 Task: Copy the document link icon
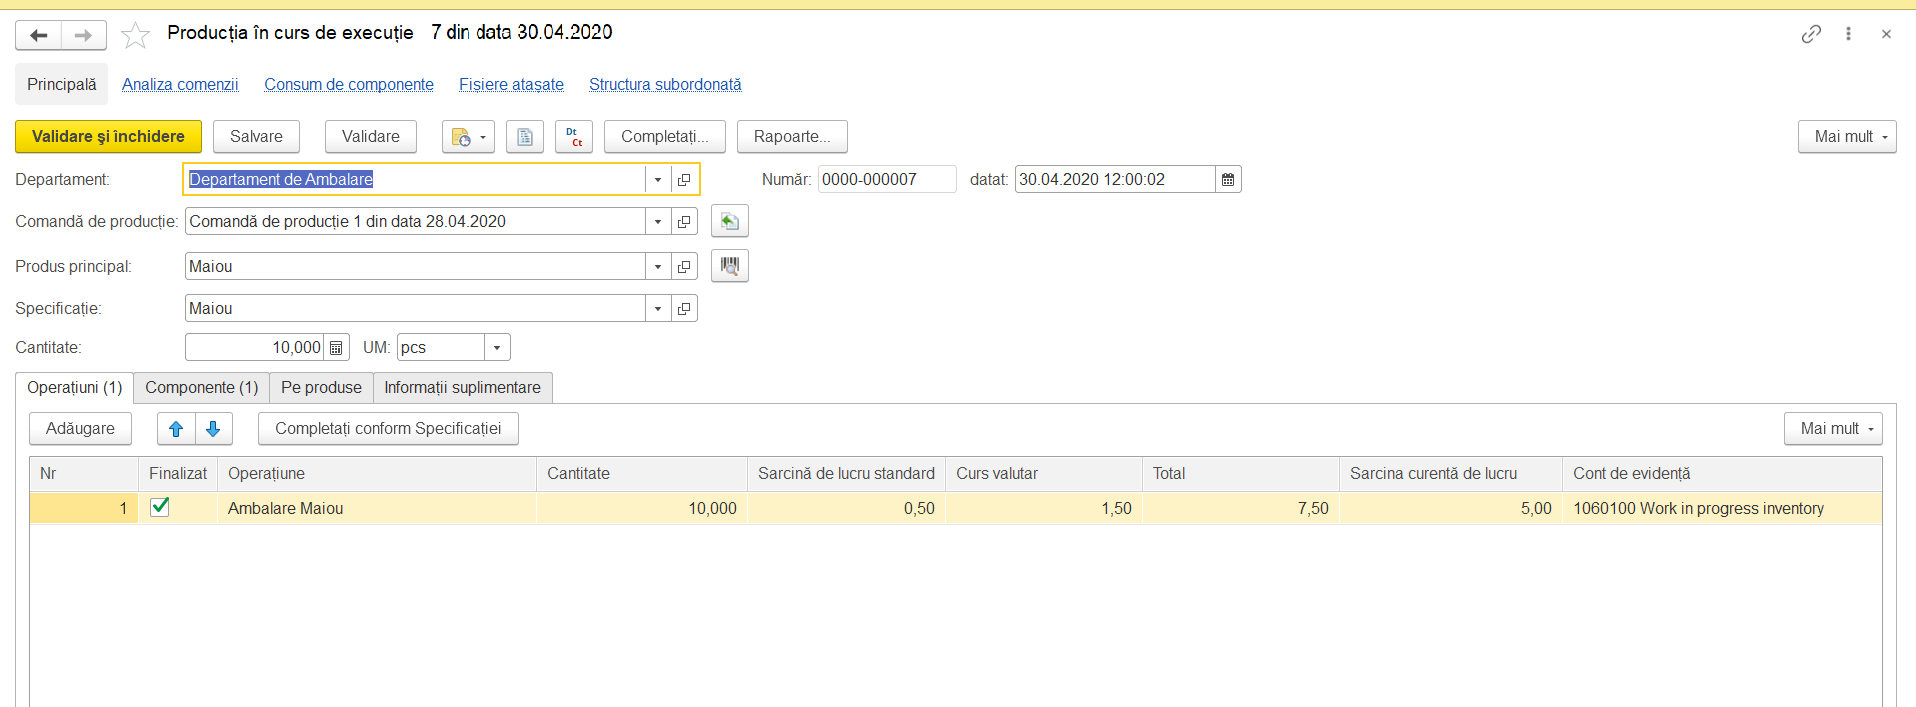pyautogui.click(x=1811, y=34)
